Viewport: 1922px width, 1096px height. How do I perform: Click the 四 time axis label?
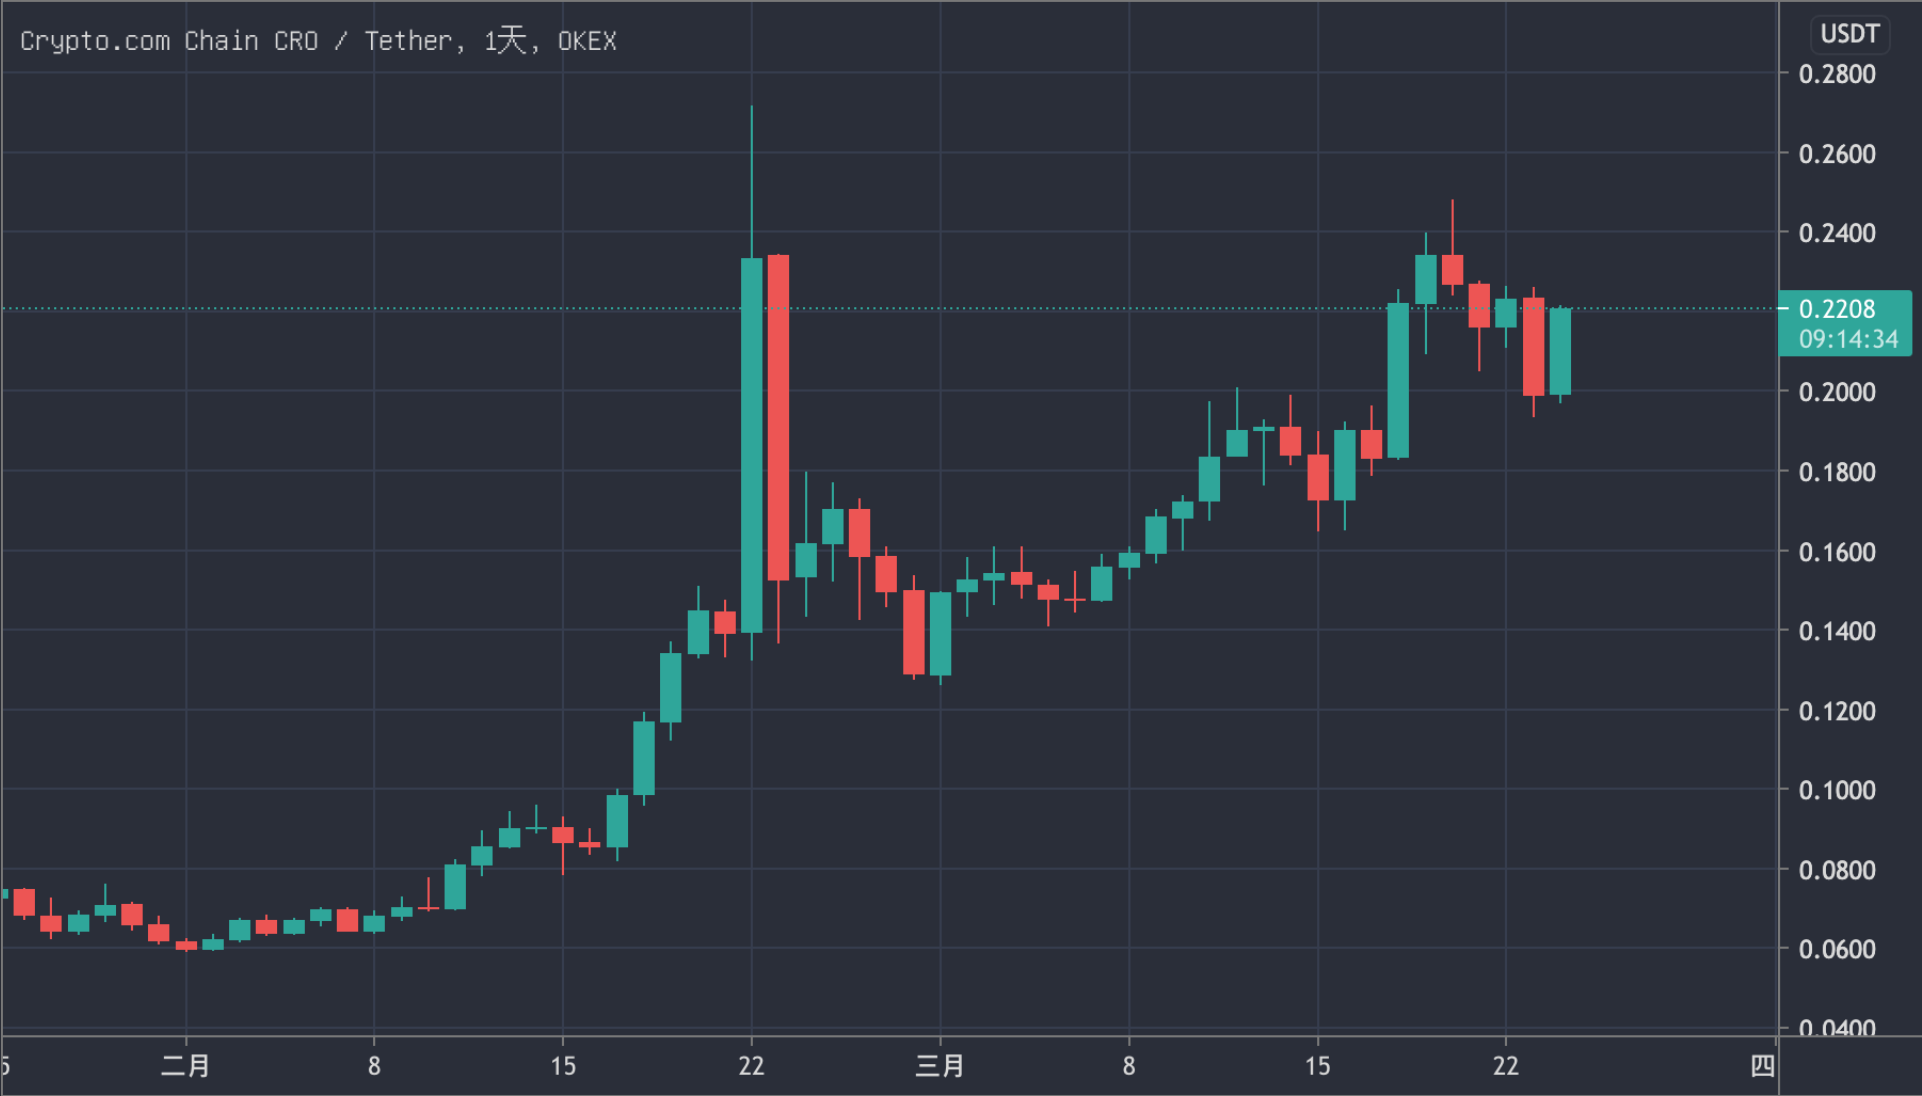[1762, 1066]
